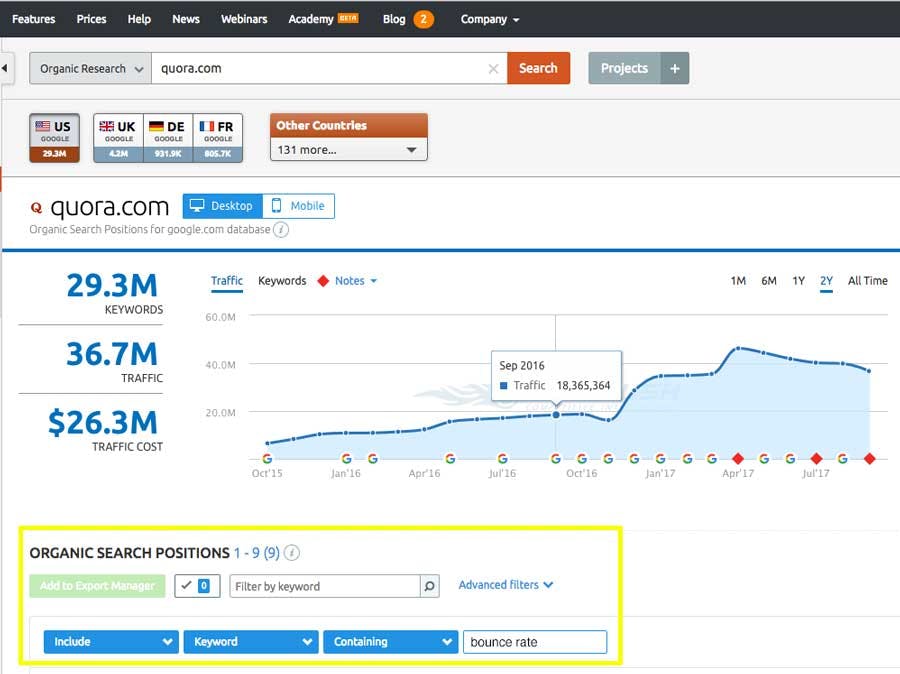The width and height of the screenshot is (900, 674).
Task: Expand Advanced filters
Action: 506,585
